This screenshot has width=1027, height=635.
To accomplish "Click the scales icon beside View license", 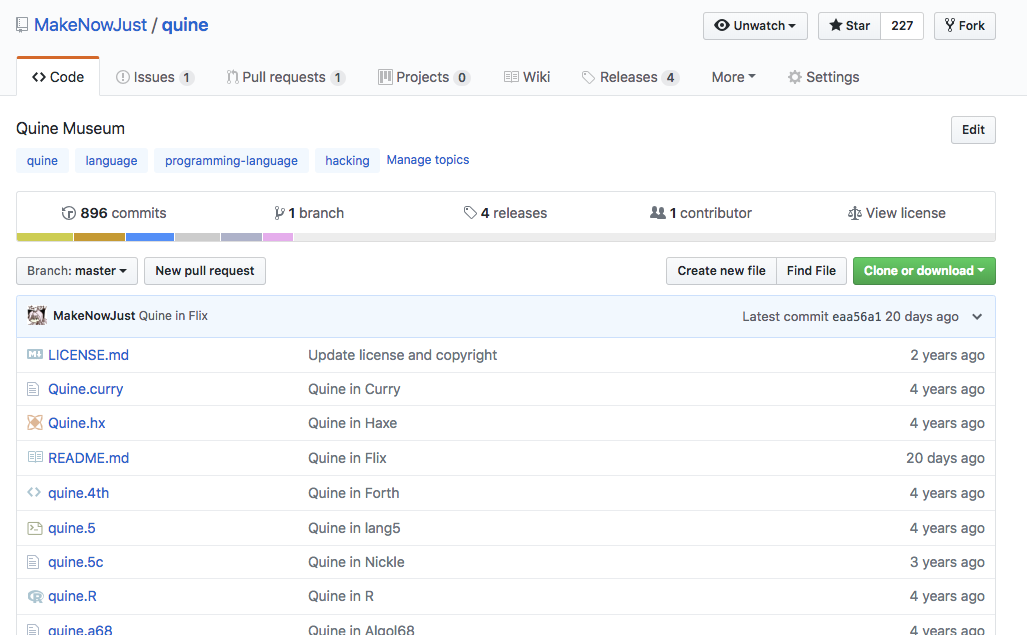I will coord(854,213).
